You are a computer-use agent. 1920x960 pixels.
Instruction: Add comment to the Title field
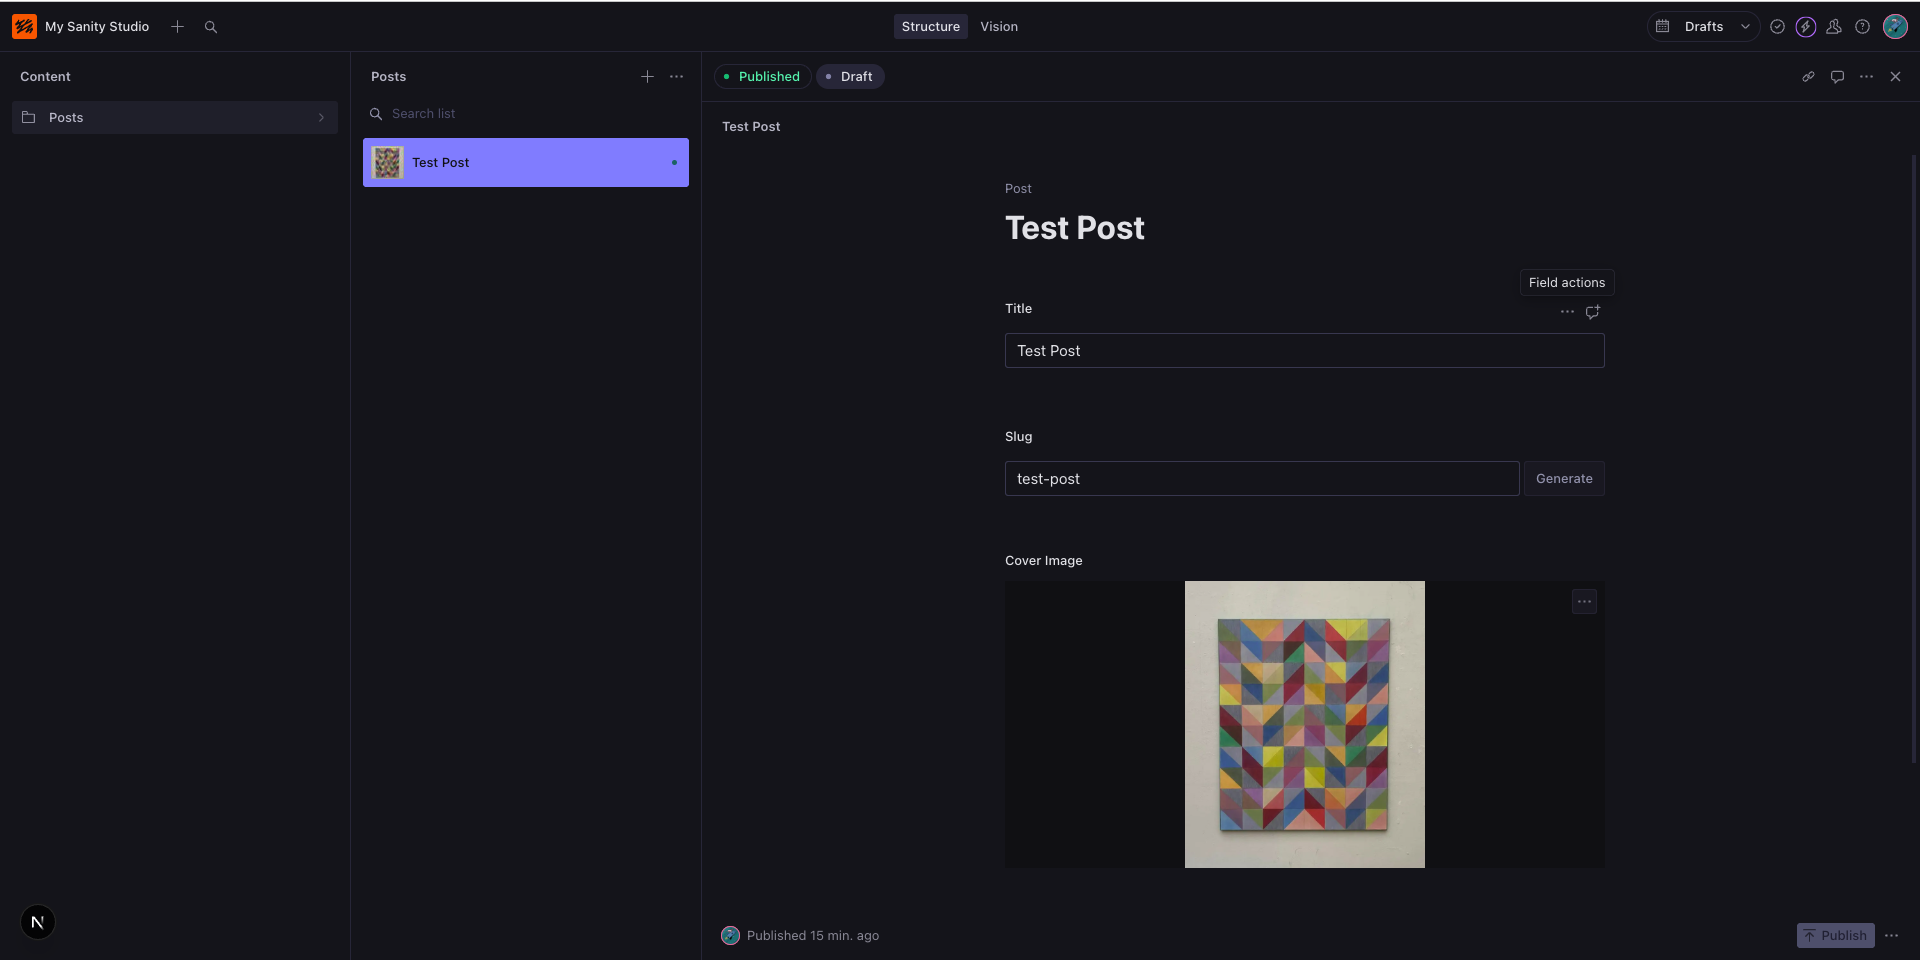click(x=1593, y=312)
